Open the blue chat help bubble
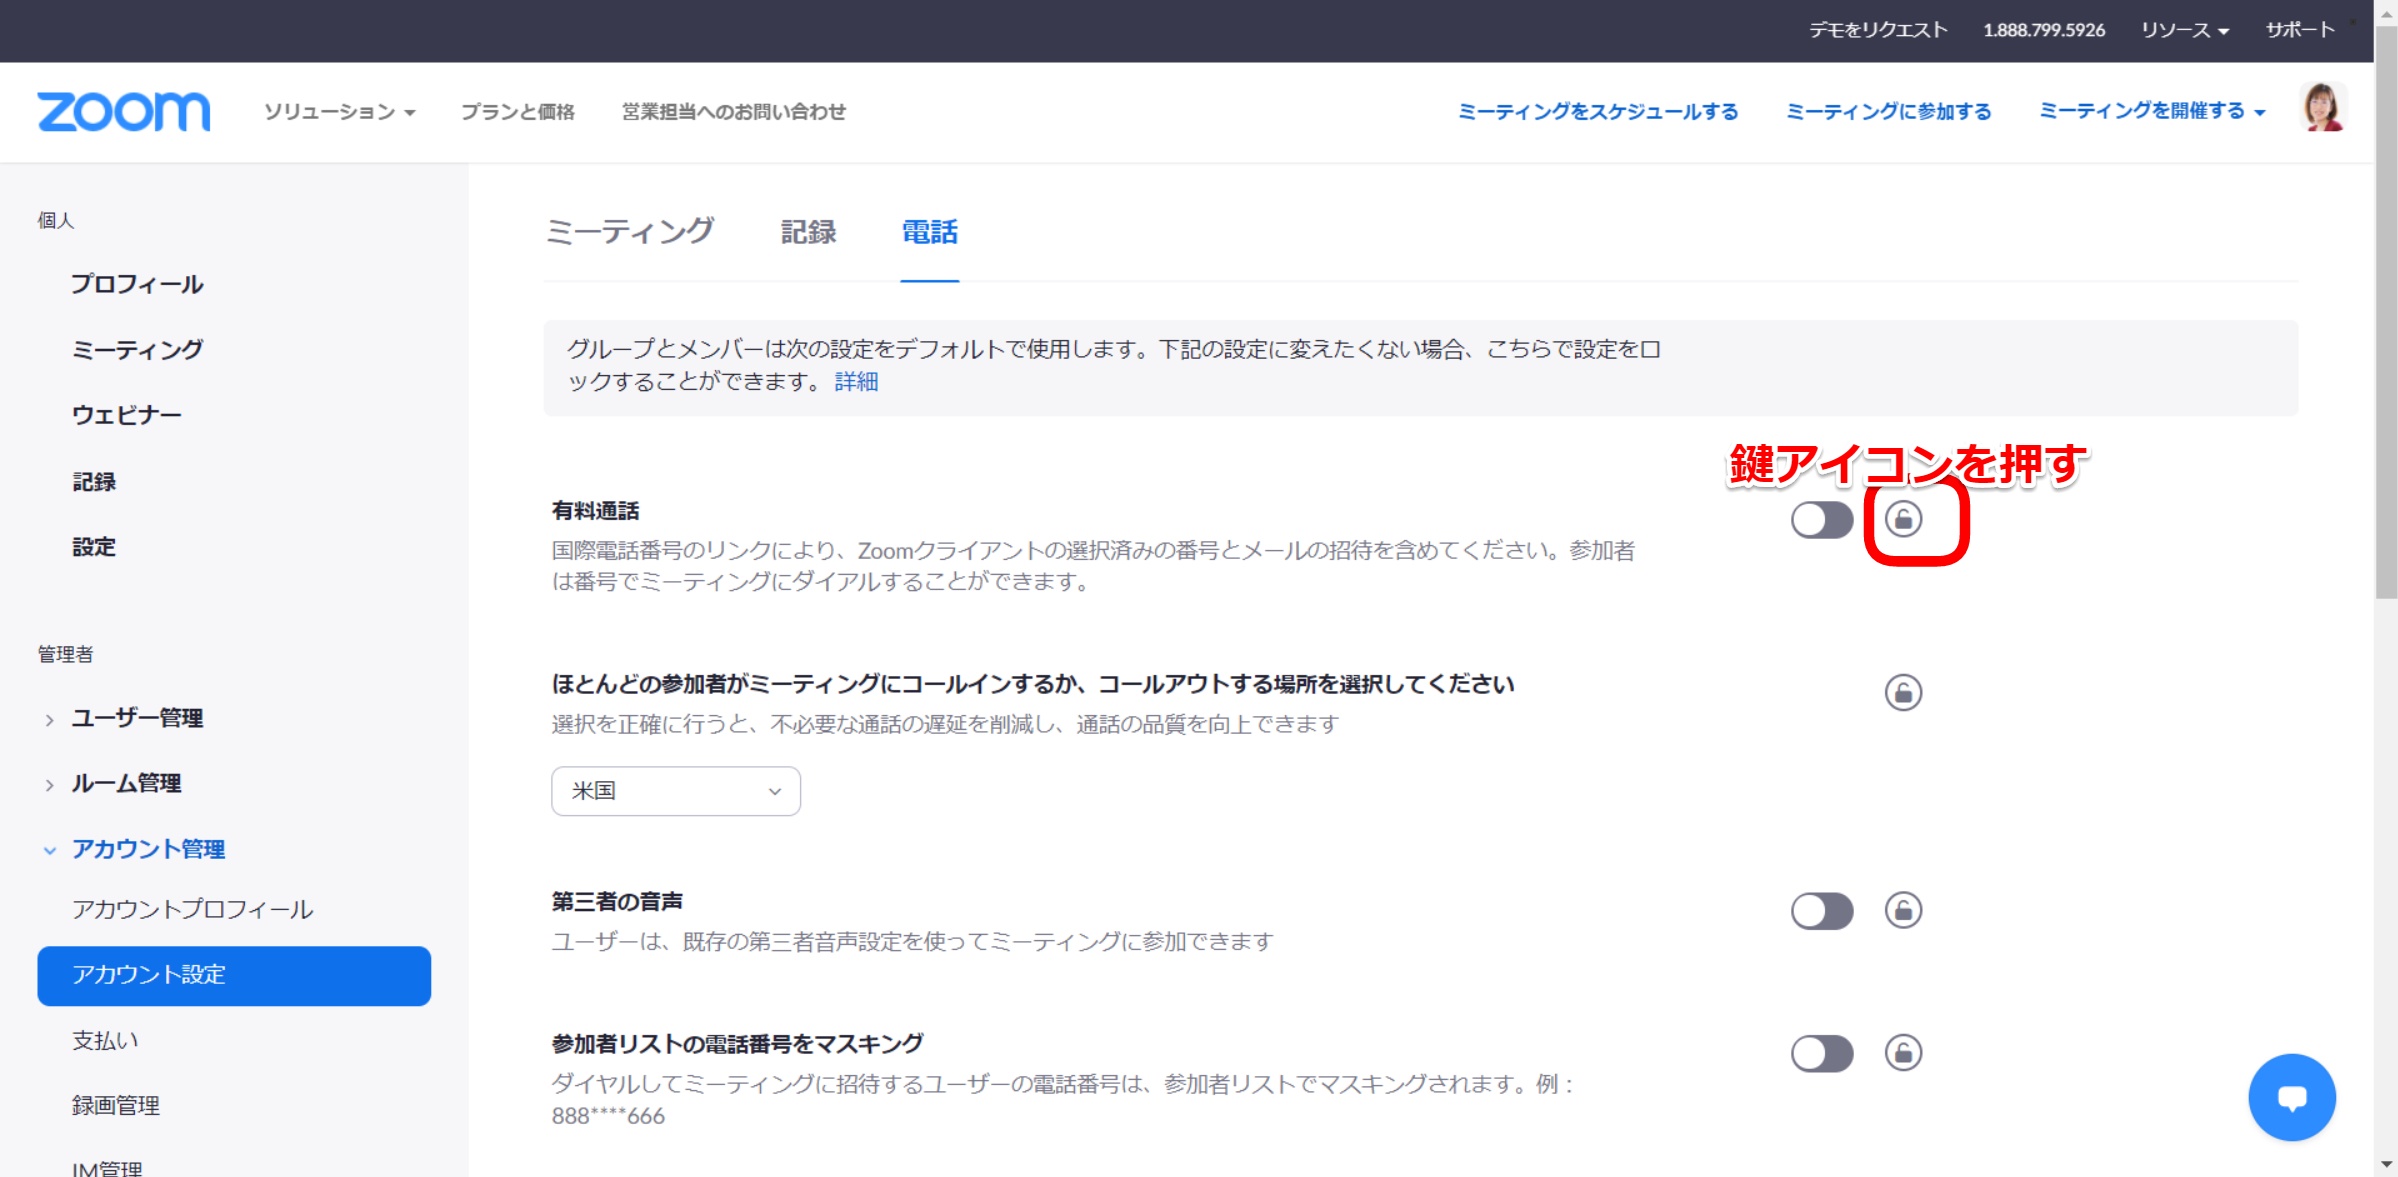The height and width of the screenshot is (1177, 2398). point(2291,1097)
